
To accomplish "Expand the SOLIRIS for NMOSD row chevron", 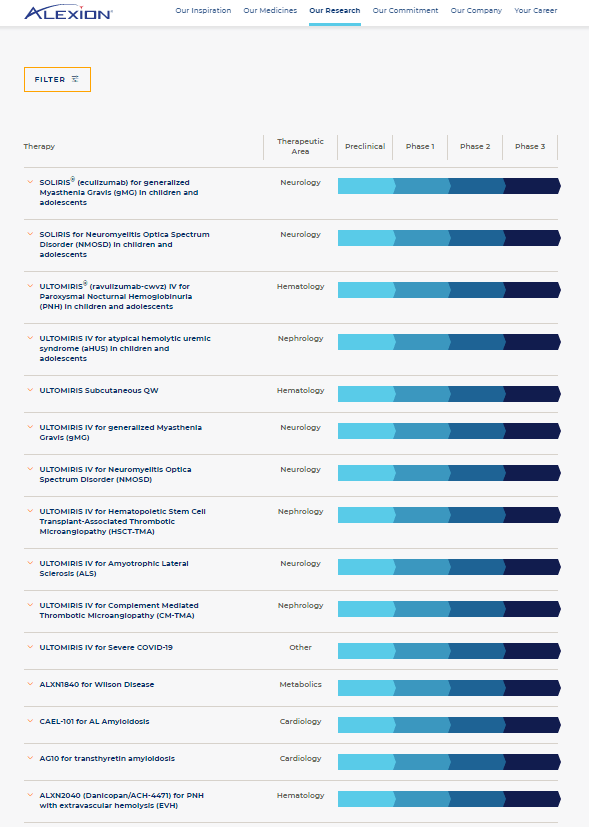I will click(29, 235).
